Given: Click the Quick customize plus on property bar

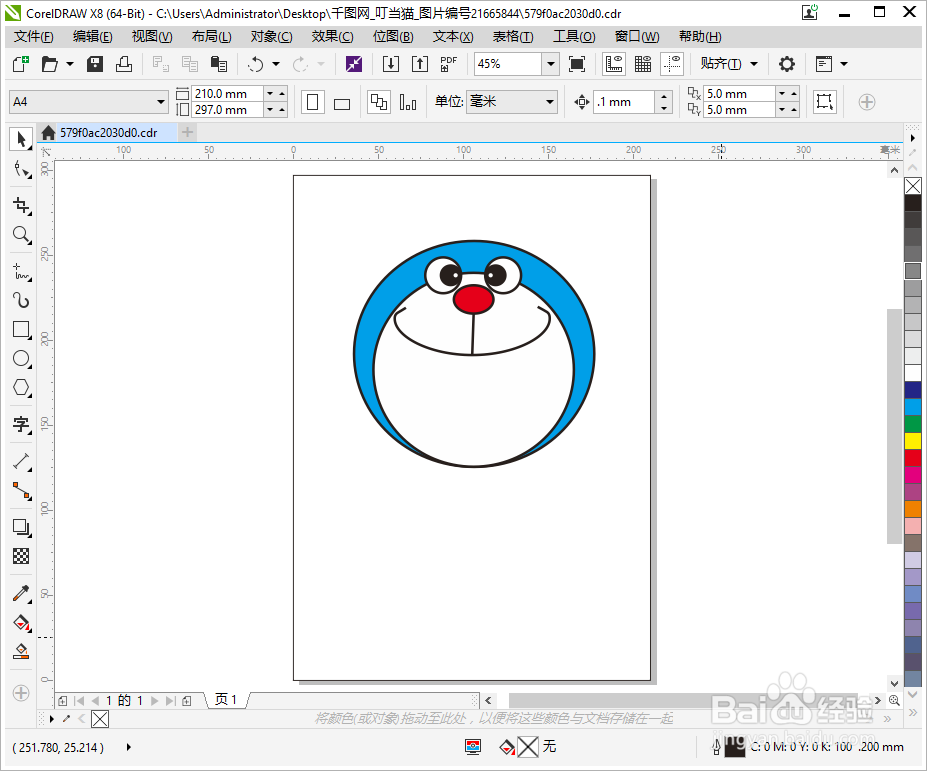Looking at the screenshot, I should click(x=867, y=102).
